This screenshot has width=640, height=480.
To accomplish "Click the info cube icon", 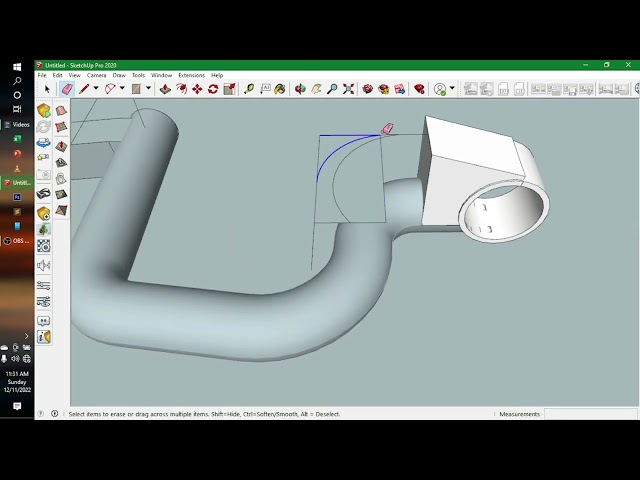I will [44, 337].
